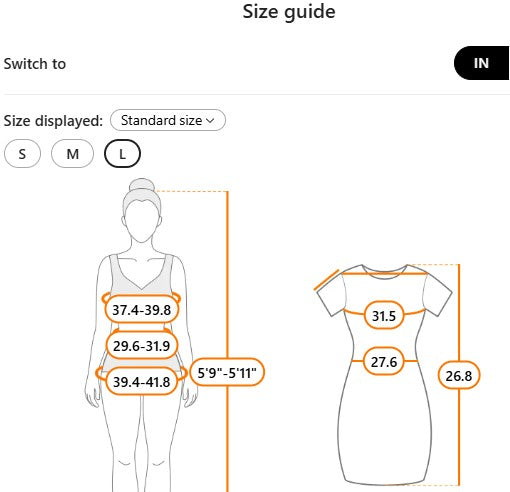Image resolution: width=510 pixels, height=492 pixels.
Task: Click the orange sleeve length marker
Action: click(327, 280)
